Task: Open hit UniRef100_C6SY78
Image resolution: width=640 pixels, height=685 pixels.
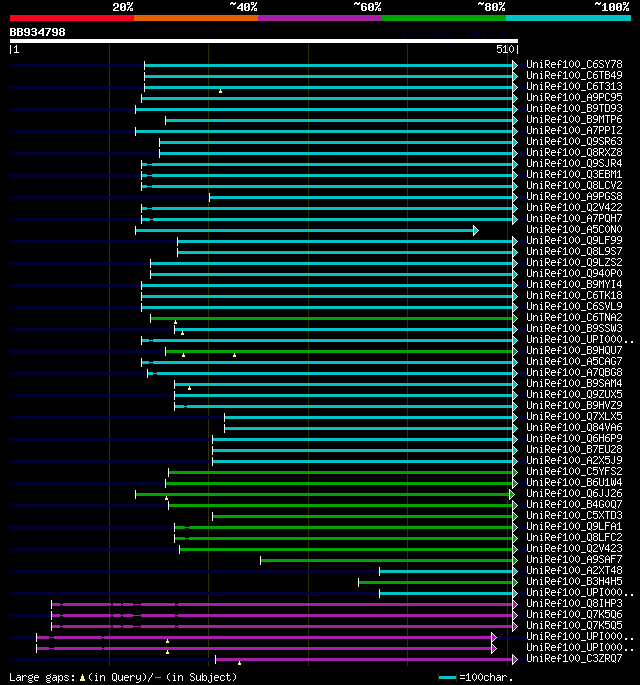Action: tap(574, 64)
